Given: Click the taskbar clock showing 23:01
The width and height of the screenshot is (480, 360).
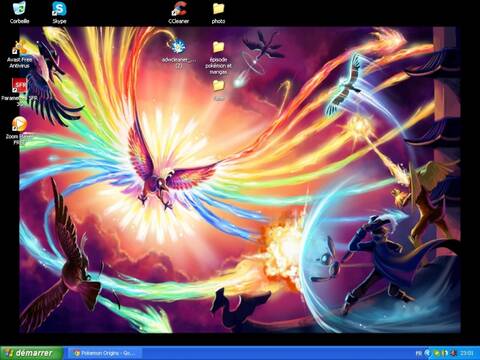Looking at the screenshot, I should click(467, 353).
